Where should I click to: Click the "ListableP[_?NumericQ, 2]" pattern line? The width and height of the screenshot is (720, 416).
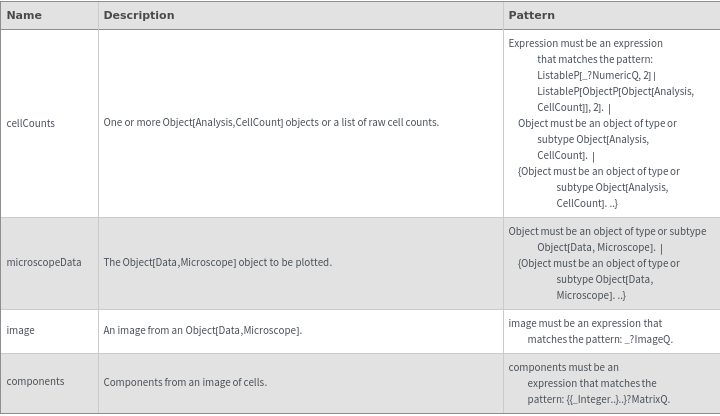click(596, 75)
